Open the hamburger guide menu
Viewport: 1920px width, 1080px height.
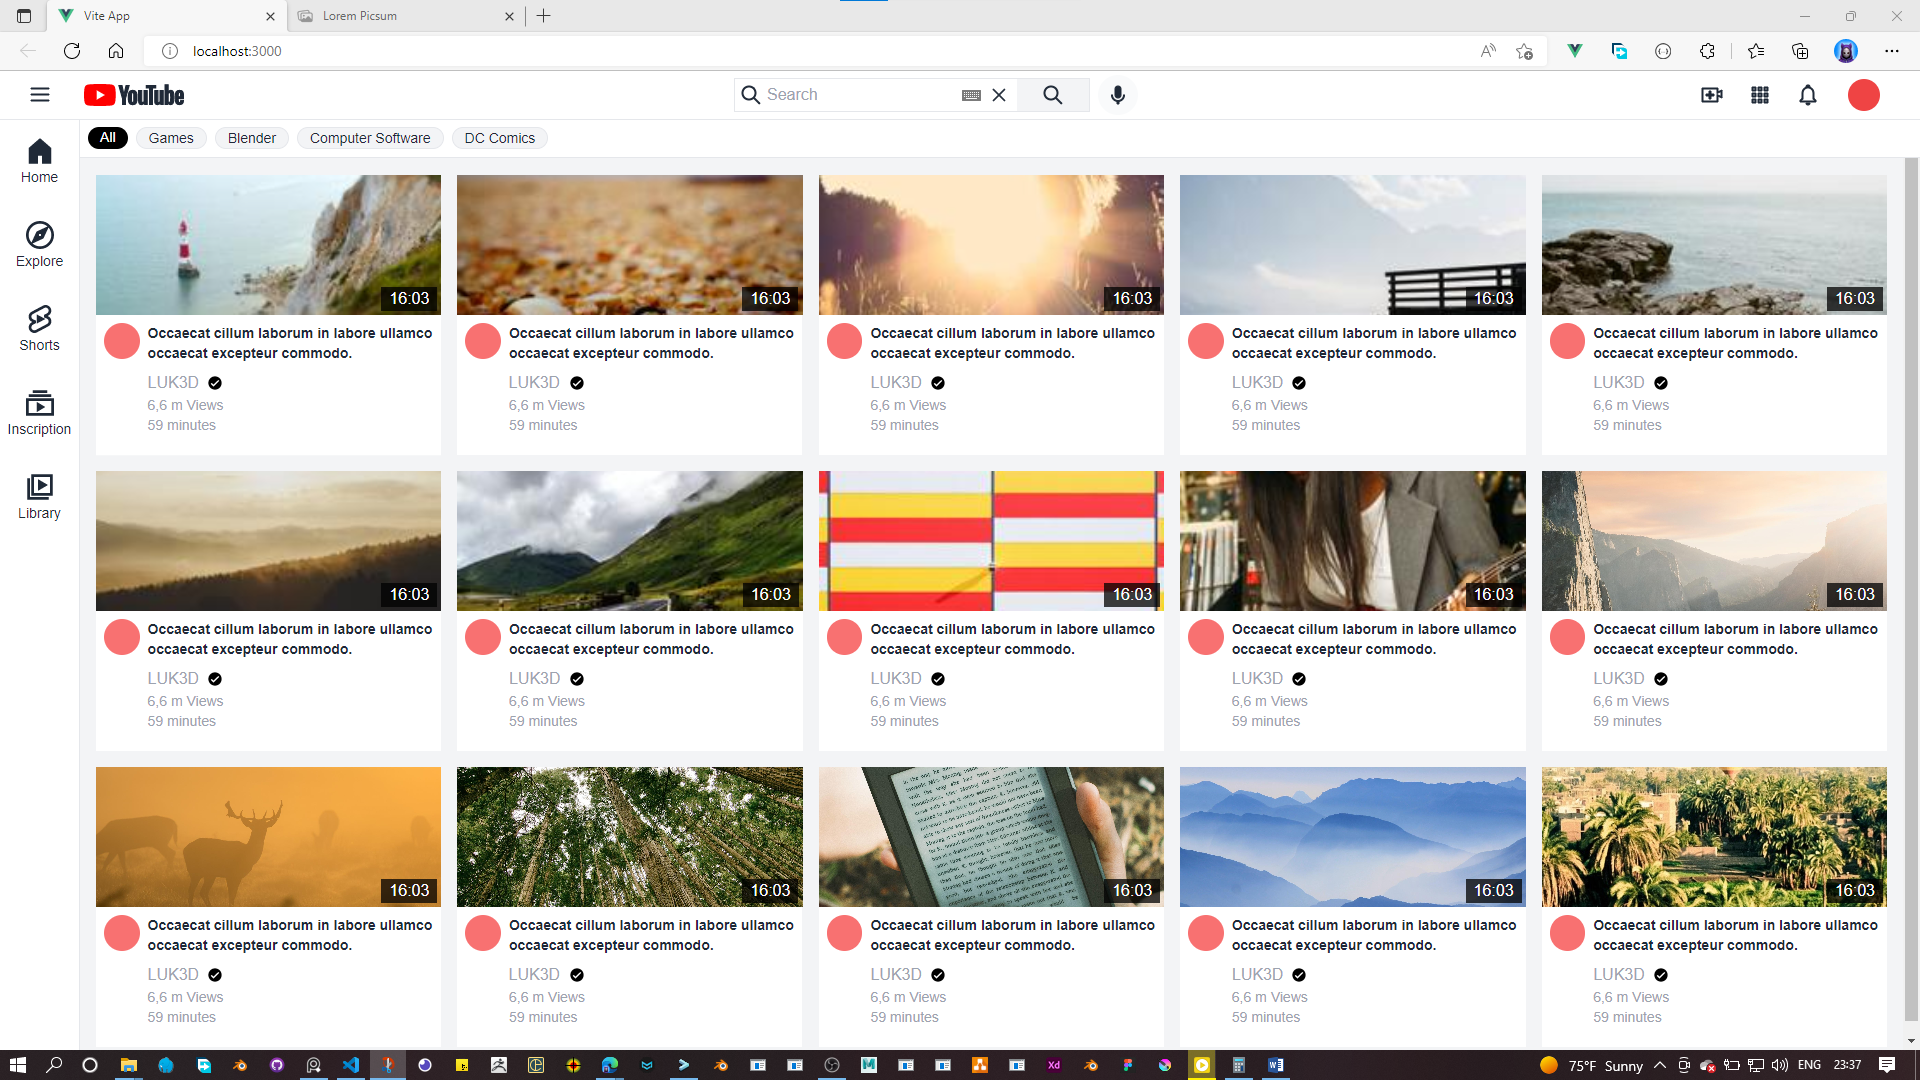40,95
